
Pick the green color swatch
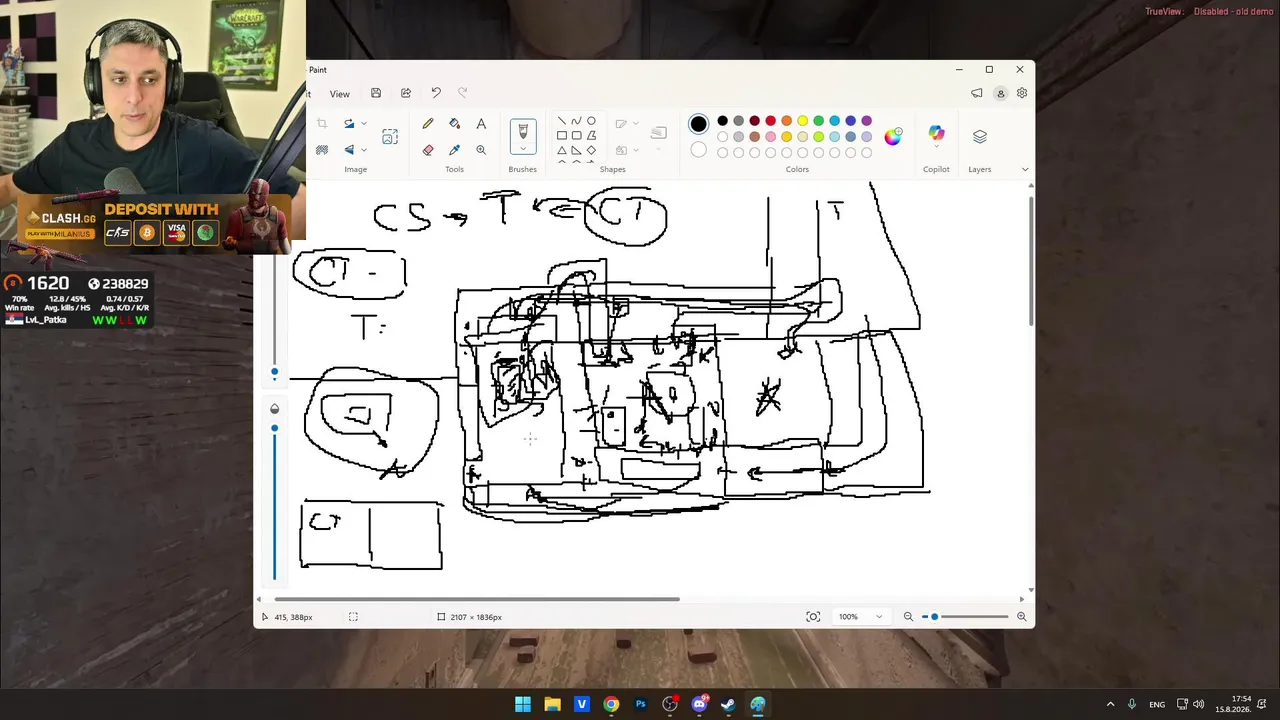click(818, 121)
